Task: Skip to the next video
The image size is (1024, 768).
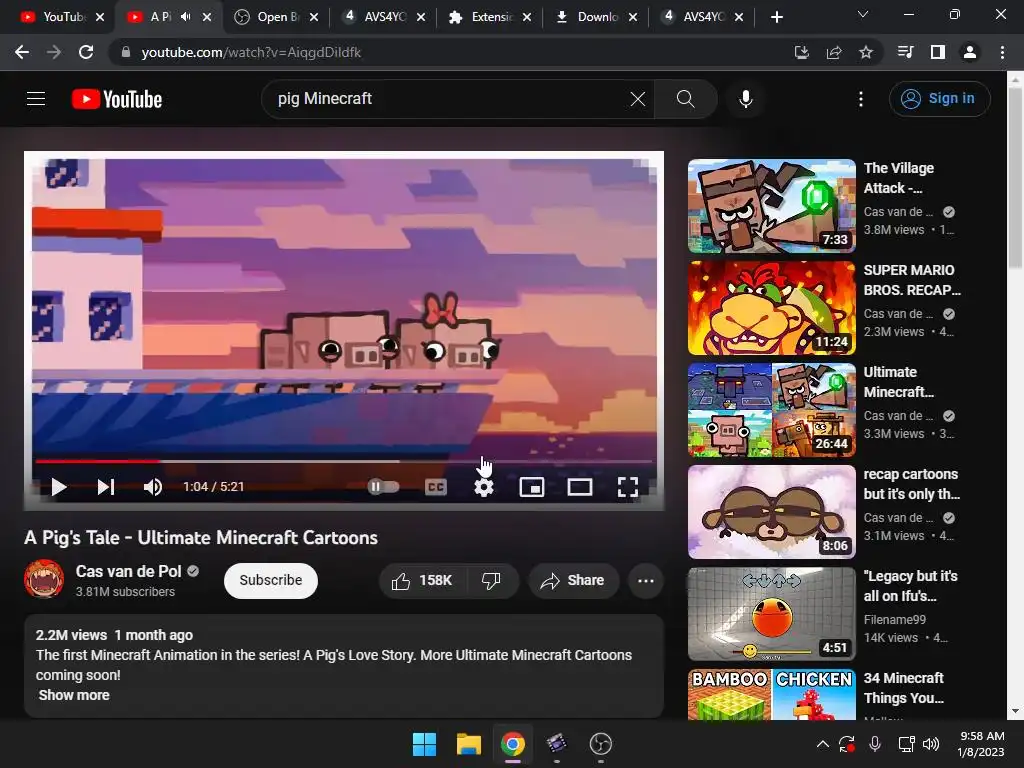Action: pos(106,487)
